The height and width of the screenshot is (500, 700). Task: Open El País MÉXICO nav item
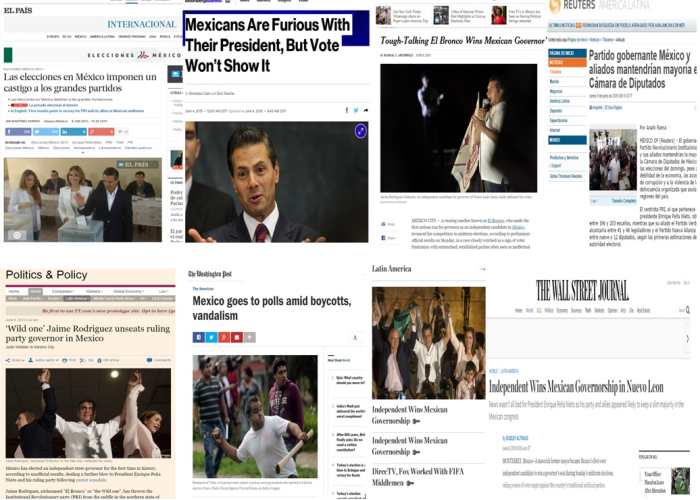pyautogui.click(x=81, y=37)
